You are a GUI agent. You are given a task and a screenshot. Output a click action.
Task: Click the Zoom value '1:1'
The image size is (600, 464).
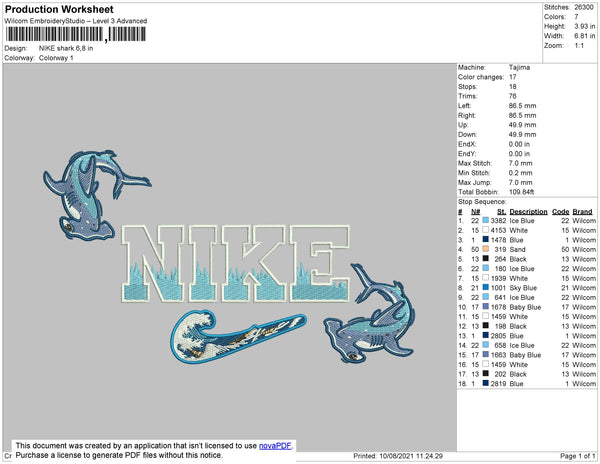579,46
